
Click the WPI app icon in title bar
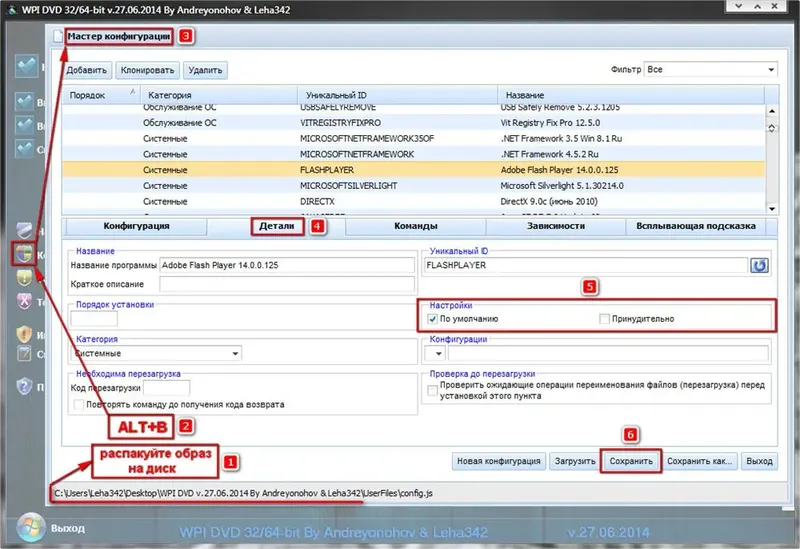click(12, 10)
